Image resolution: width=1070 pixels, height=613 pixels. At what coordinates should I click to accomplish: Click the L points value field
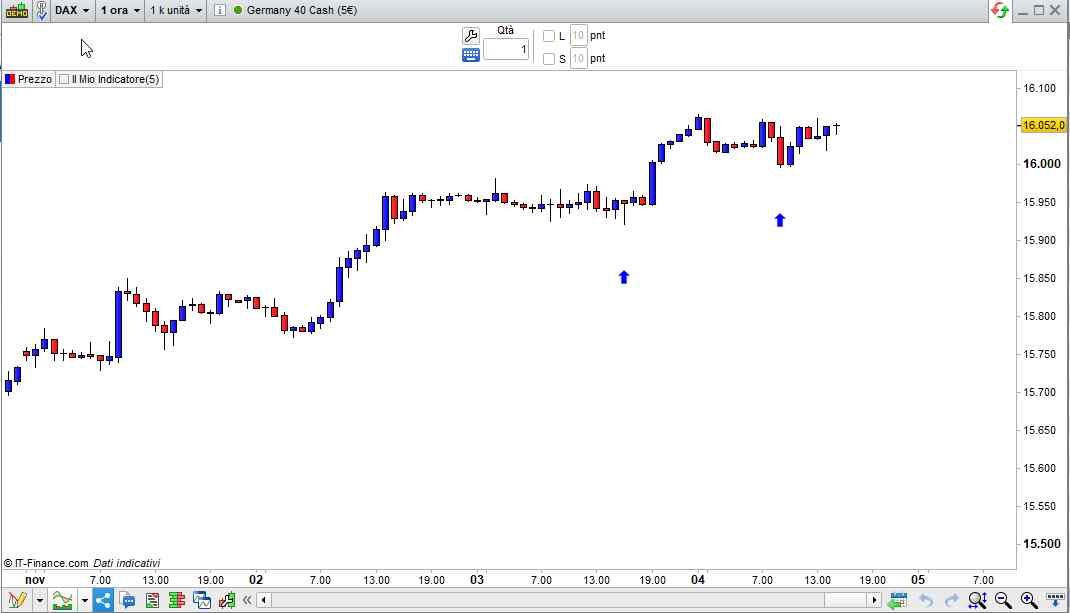click(x=579, y=35)
